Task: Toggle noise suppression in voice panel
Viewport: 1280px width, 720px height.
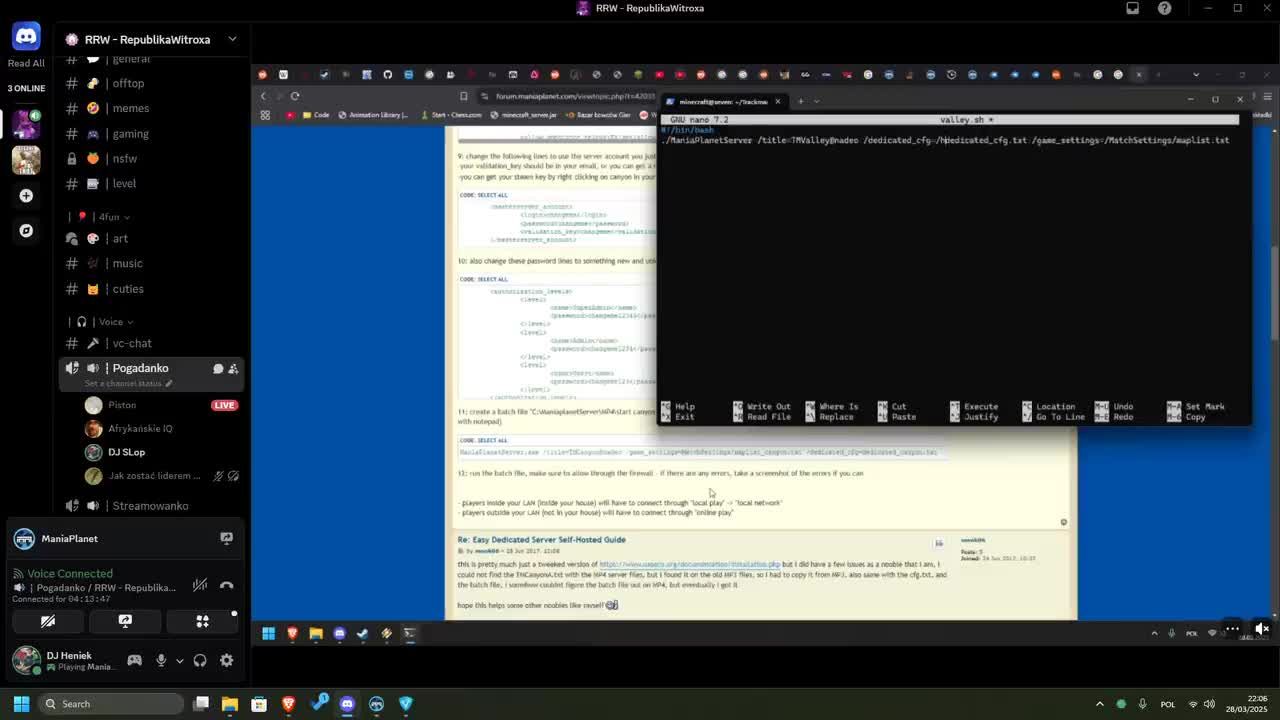Action: tap(200, 584)
